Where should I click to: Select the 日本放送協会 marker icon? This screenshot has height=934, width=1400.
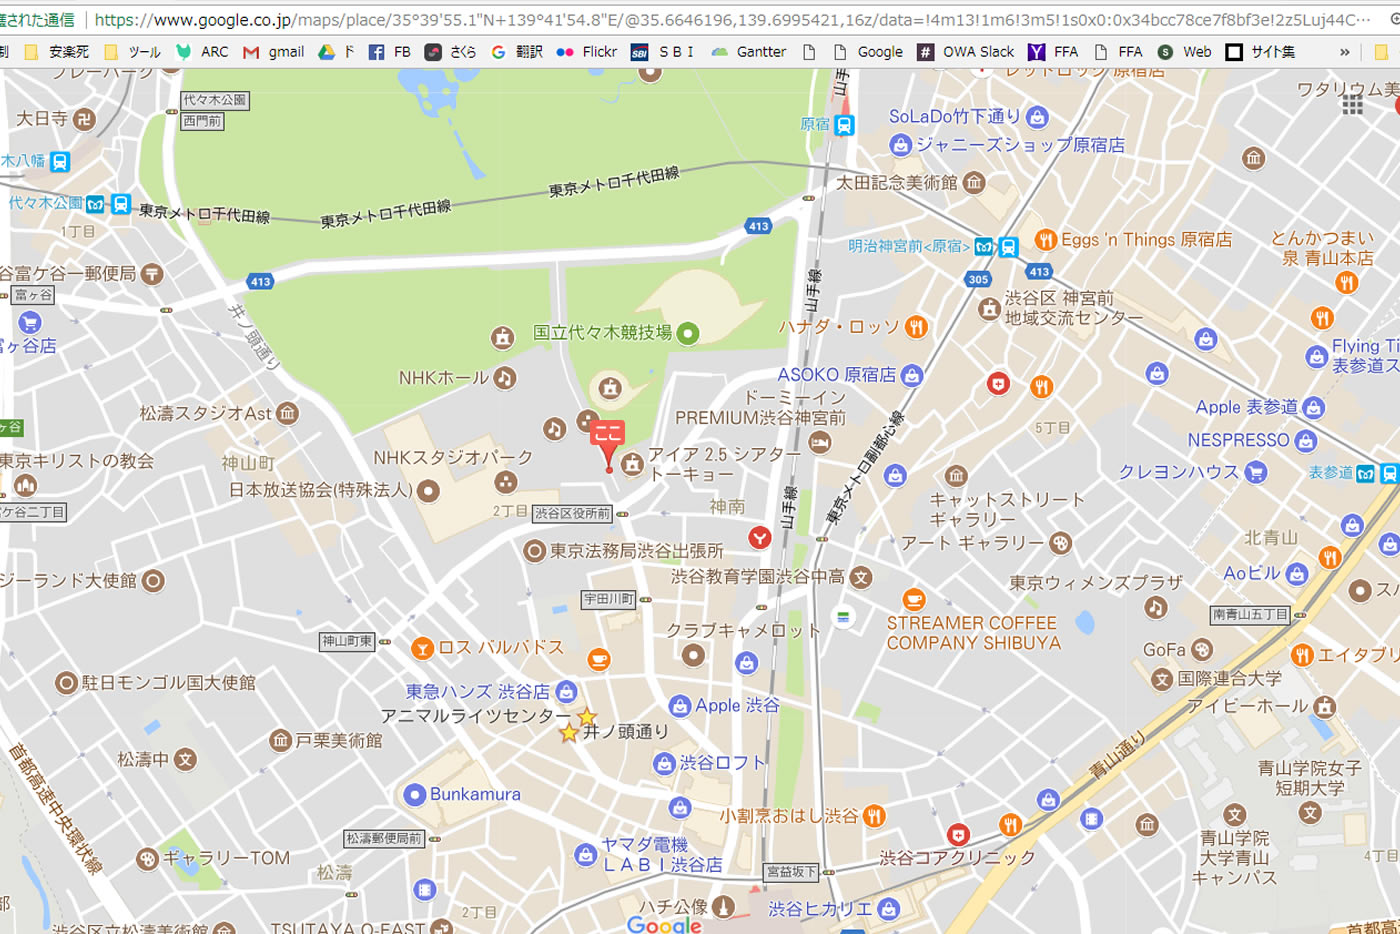(x=428, y=491)
